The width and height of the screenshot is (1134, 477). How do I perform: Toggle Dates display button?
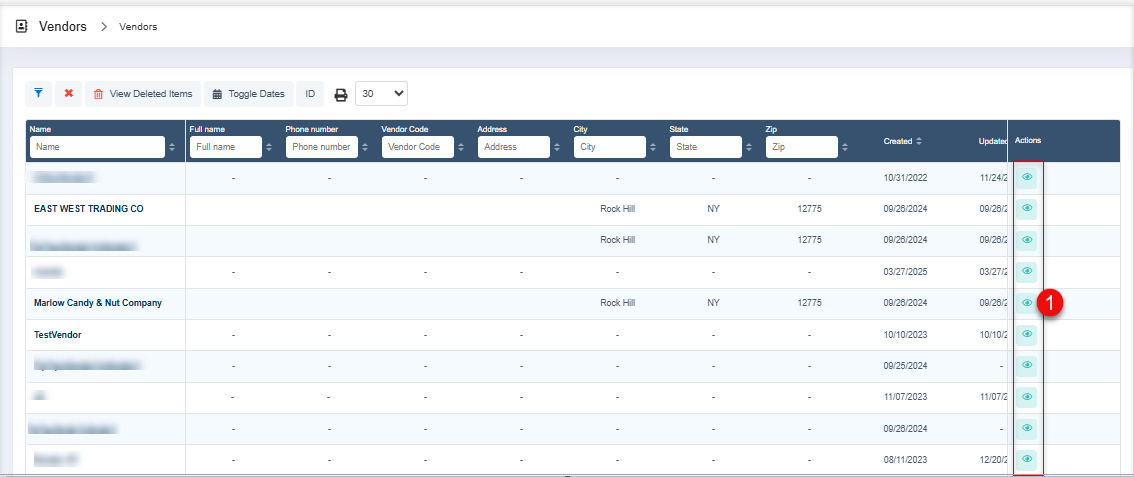pos(249,94)
